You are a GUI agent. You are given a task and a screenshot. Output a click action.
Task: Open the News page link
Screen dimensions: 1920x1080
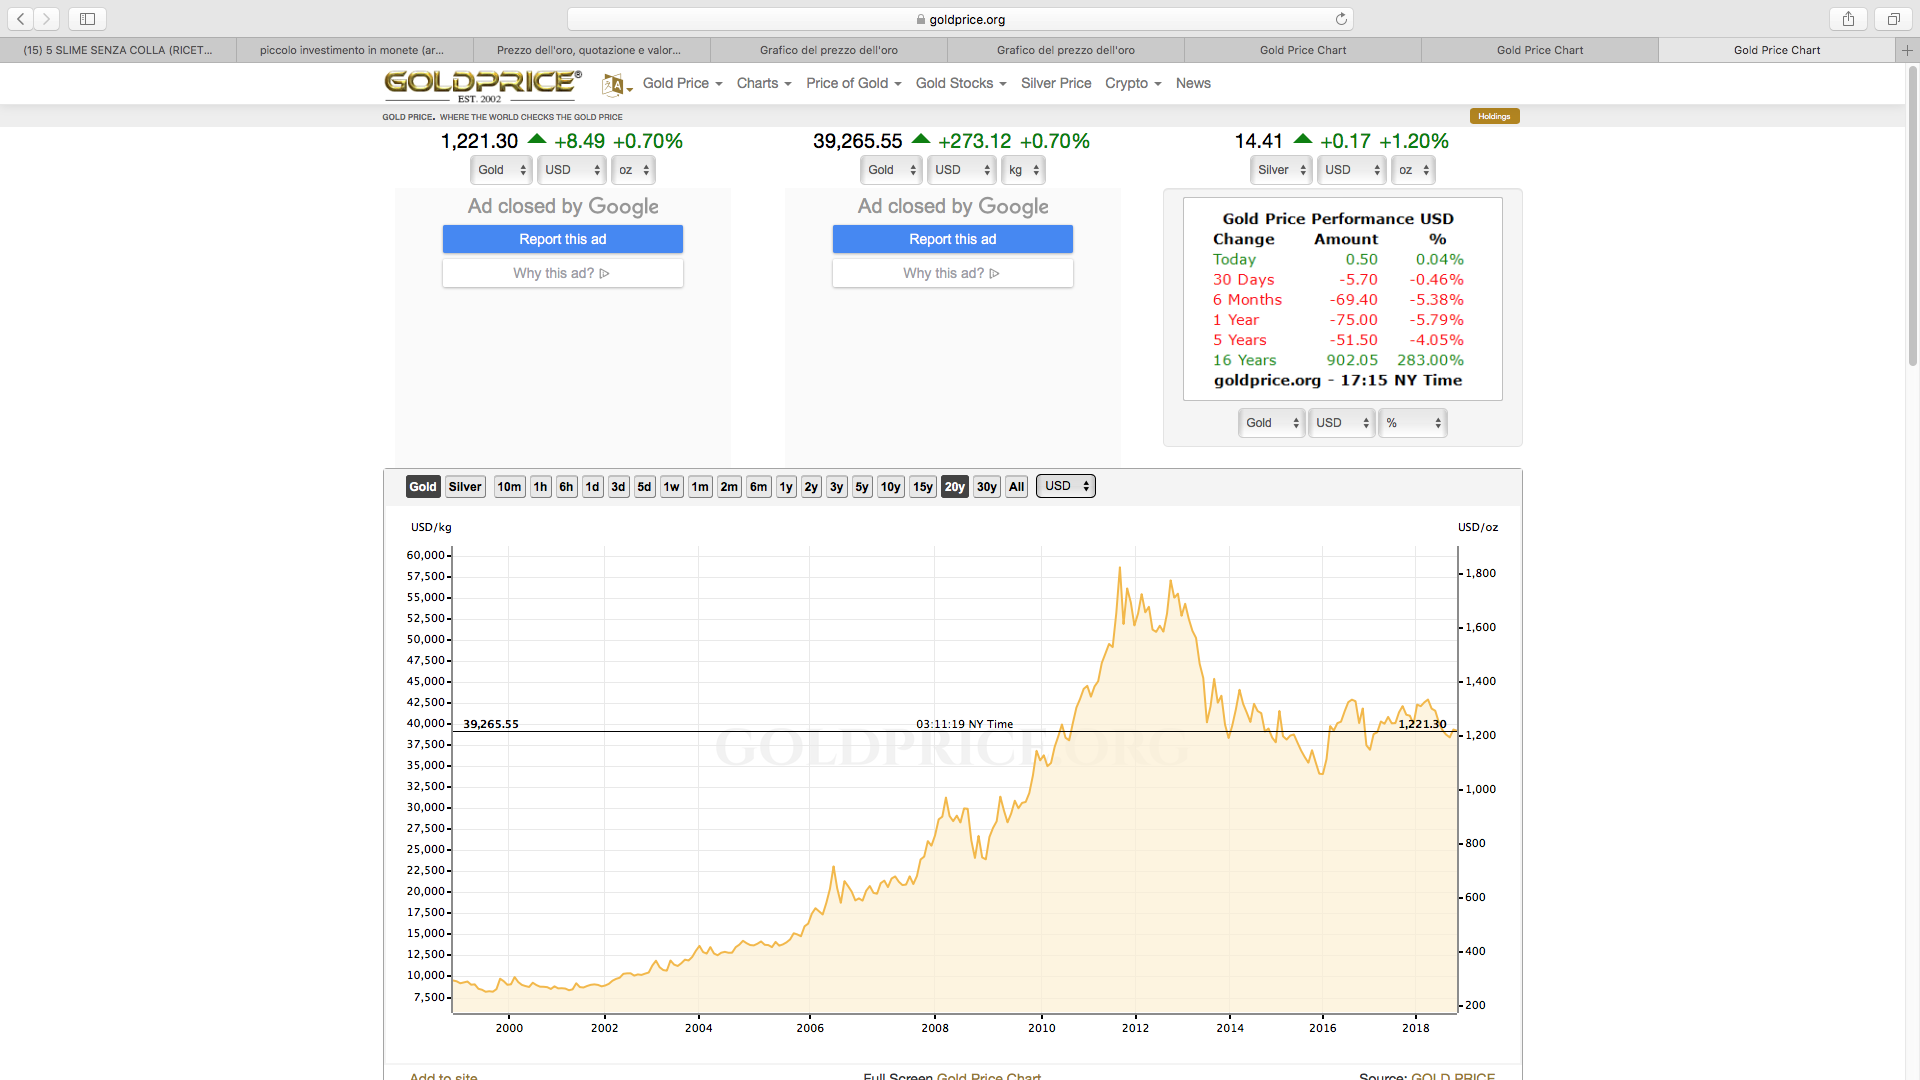1193,83
